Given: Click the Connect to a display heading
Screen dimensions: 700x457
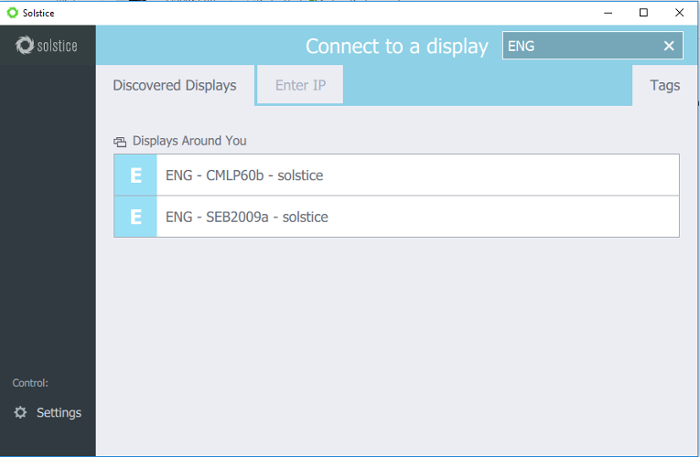Looking at the screenshot, I should tap(397, 46).
